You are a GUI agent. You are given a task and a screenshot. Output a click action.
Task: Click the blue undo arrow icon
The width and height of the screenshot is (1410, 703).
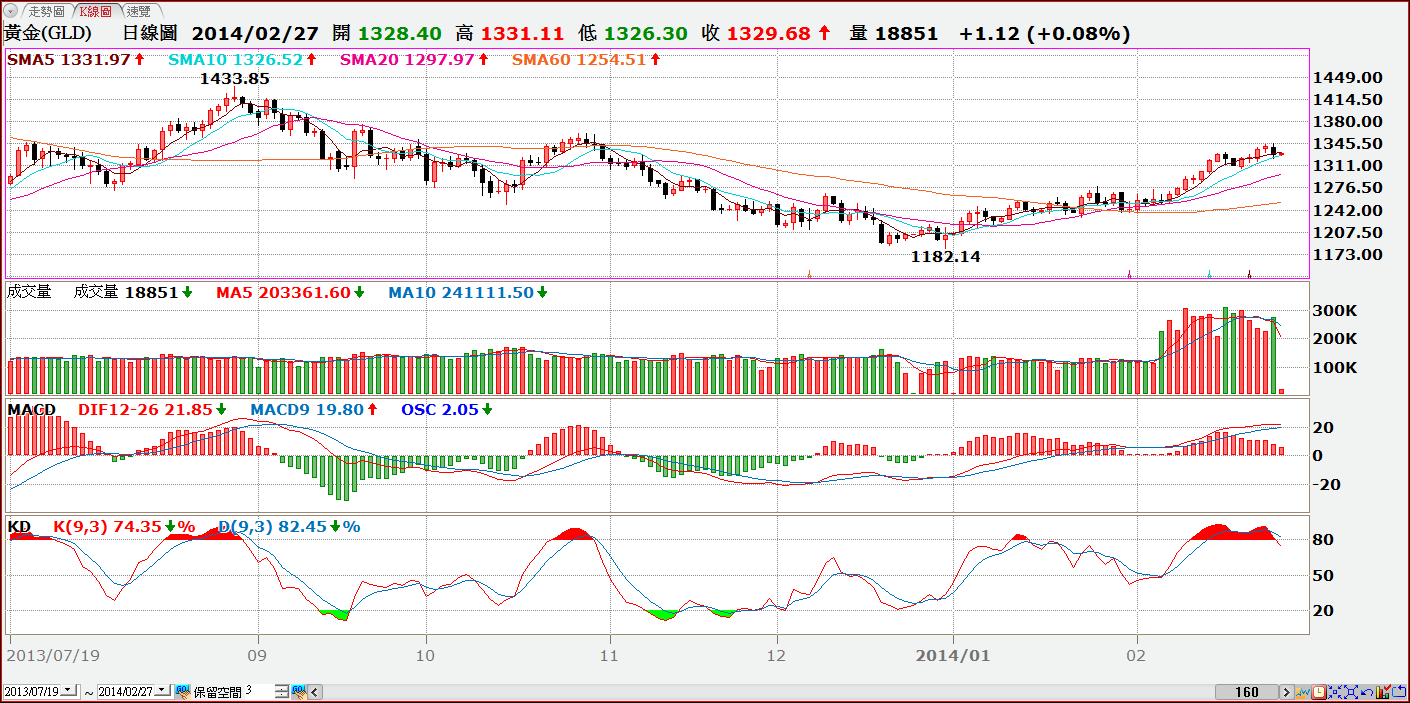[x=1367, y=691]
